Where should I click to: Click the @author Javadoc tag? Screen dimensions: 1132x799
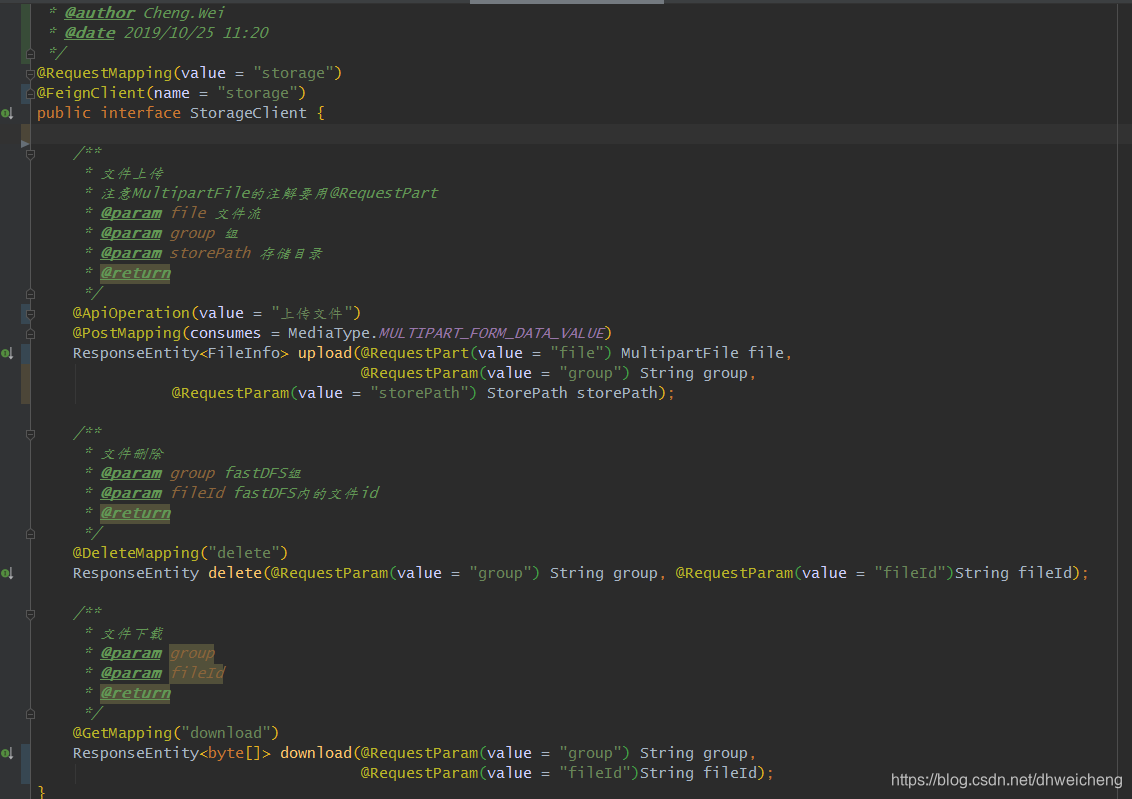(x=99, y=13)
